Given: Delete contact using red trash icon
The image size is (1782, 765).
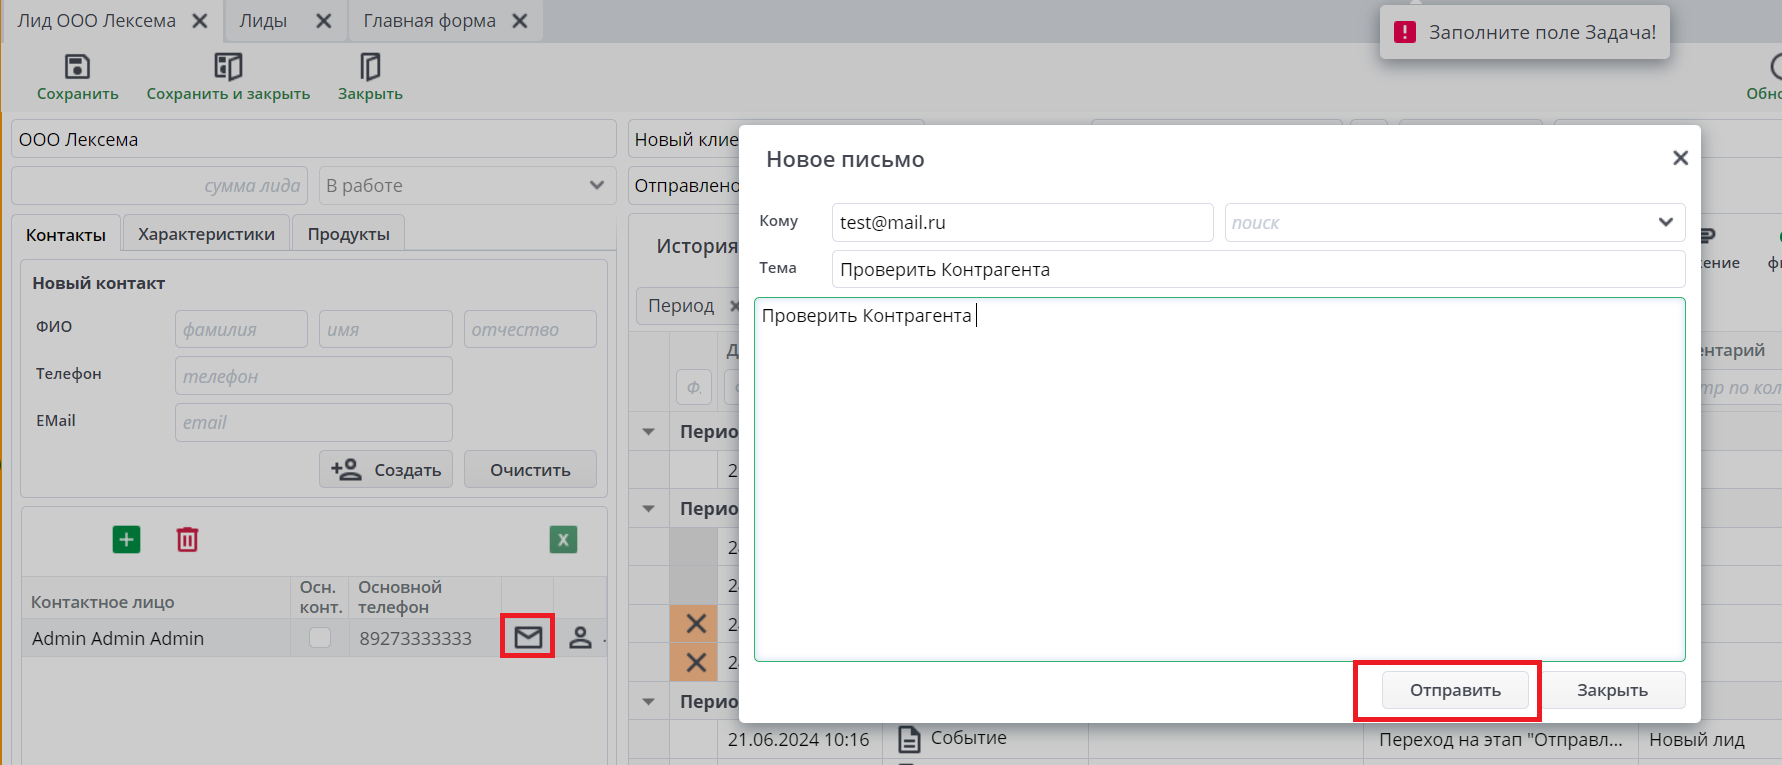Looking at the screenshot, I should point(187,540).
